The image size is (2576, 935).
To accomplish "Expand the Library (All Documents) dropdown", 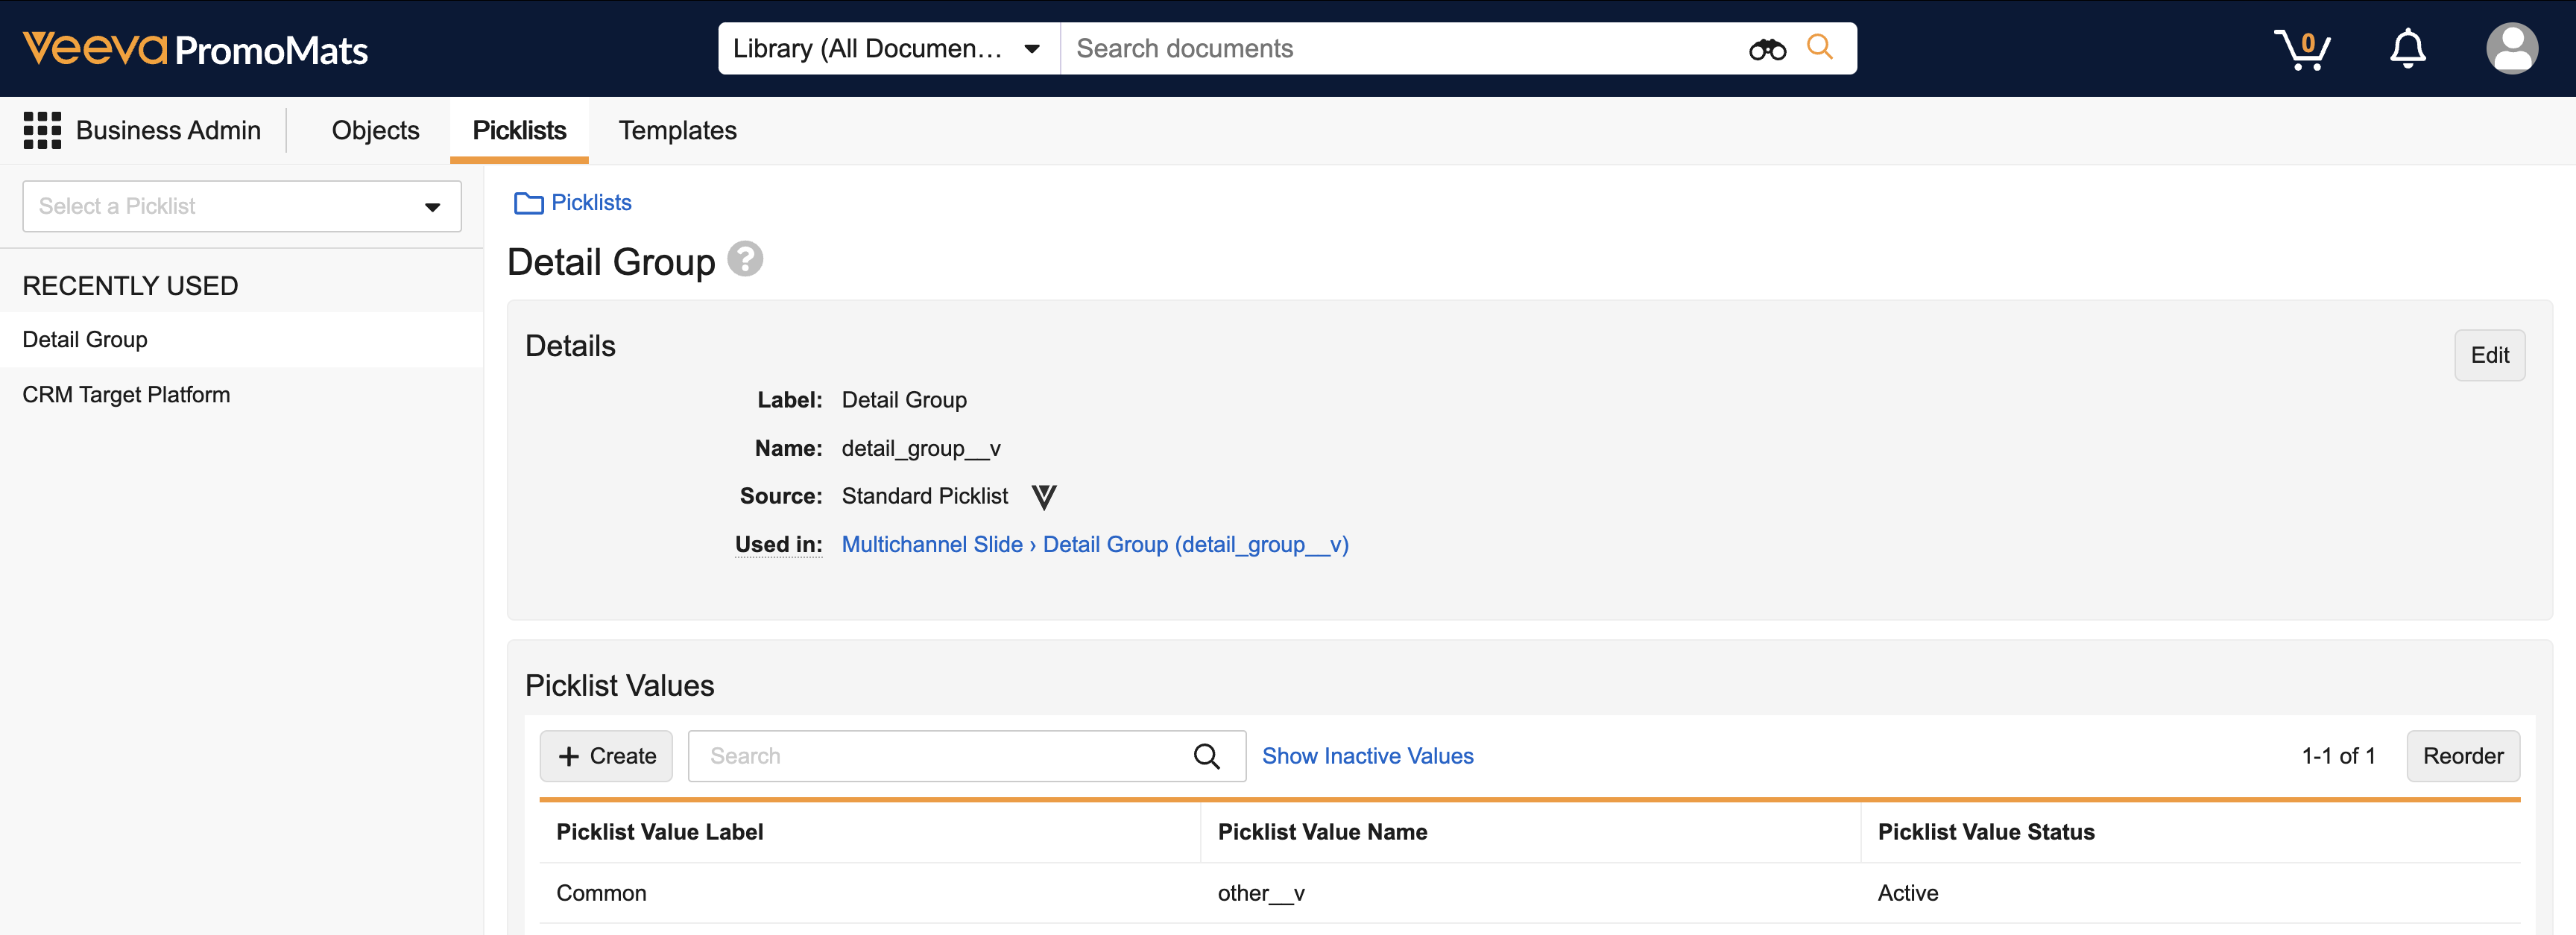I will 887,48.
